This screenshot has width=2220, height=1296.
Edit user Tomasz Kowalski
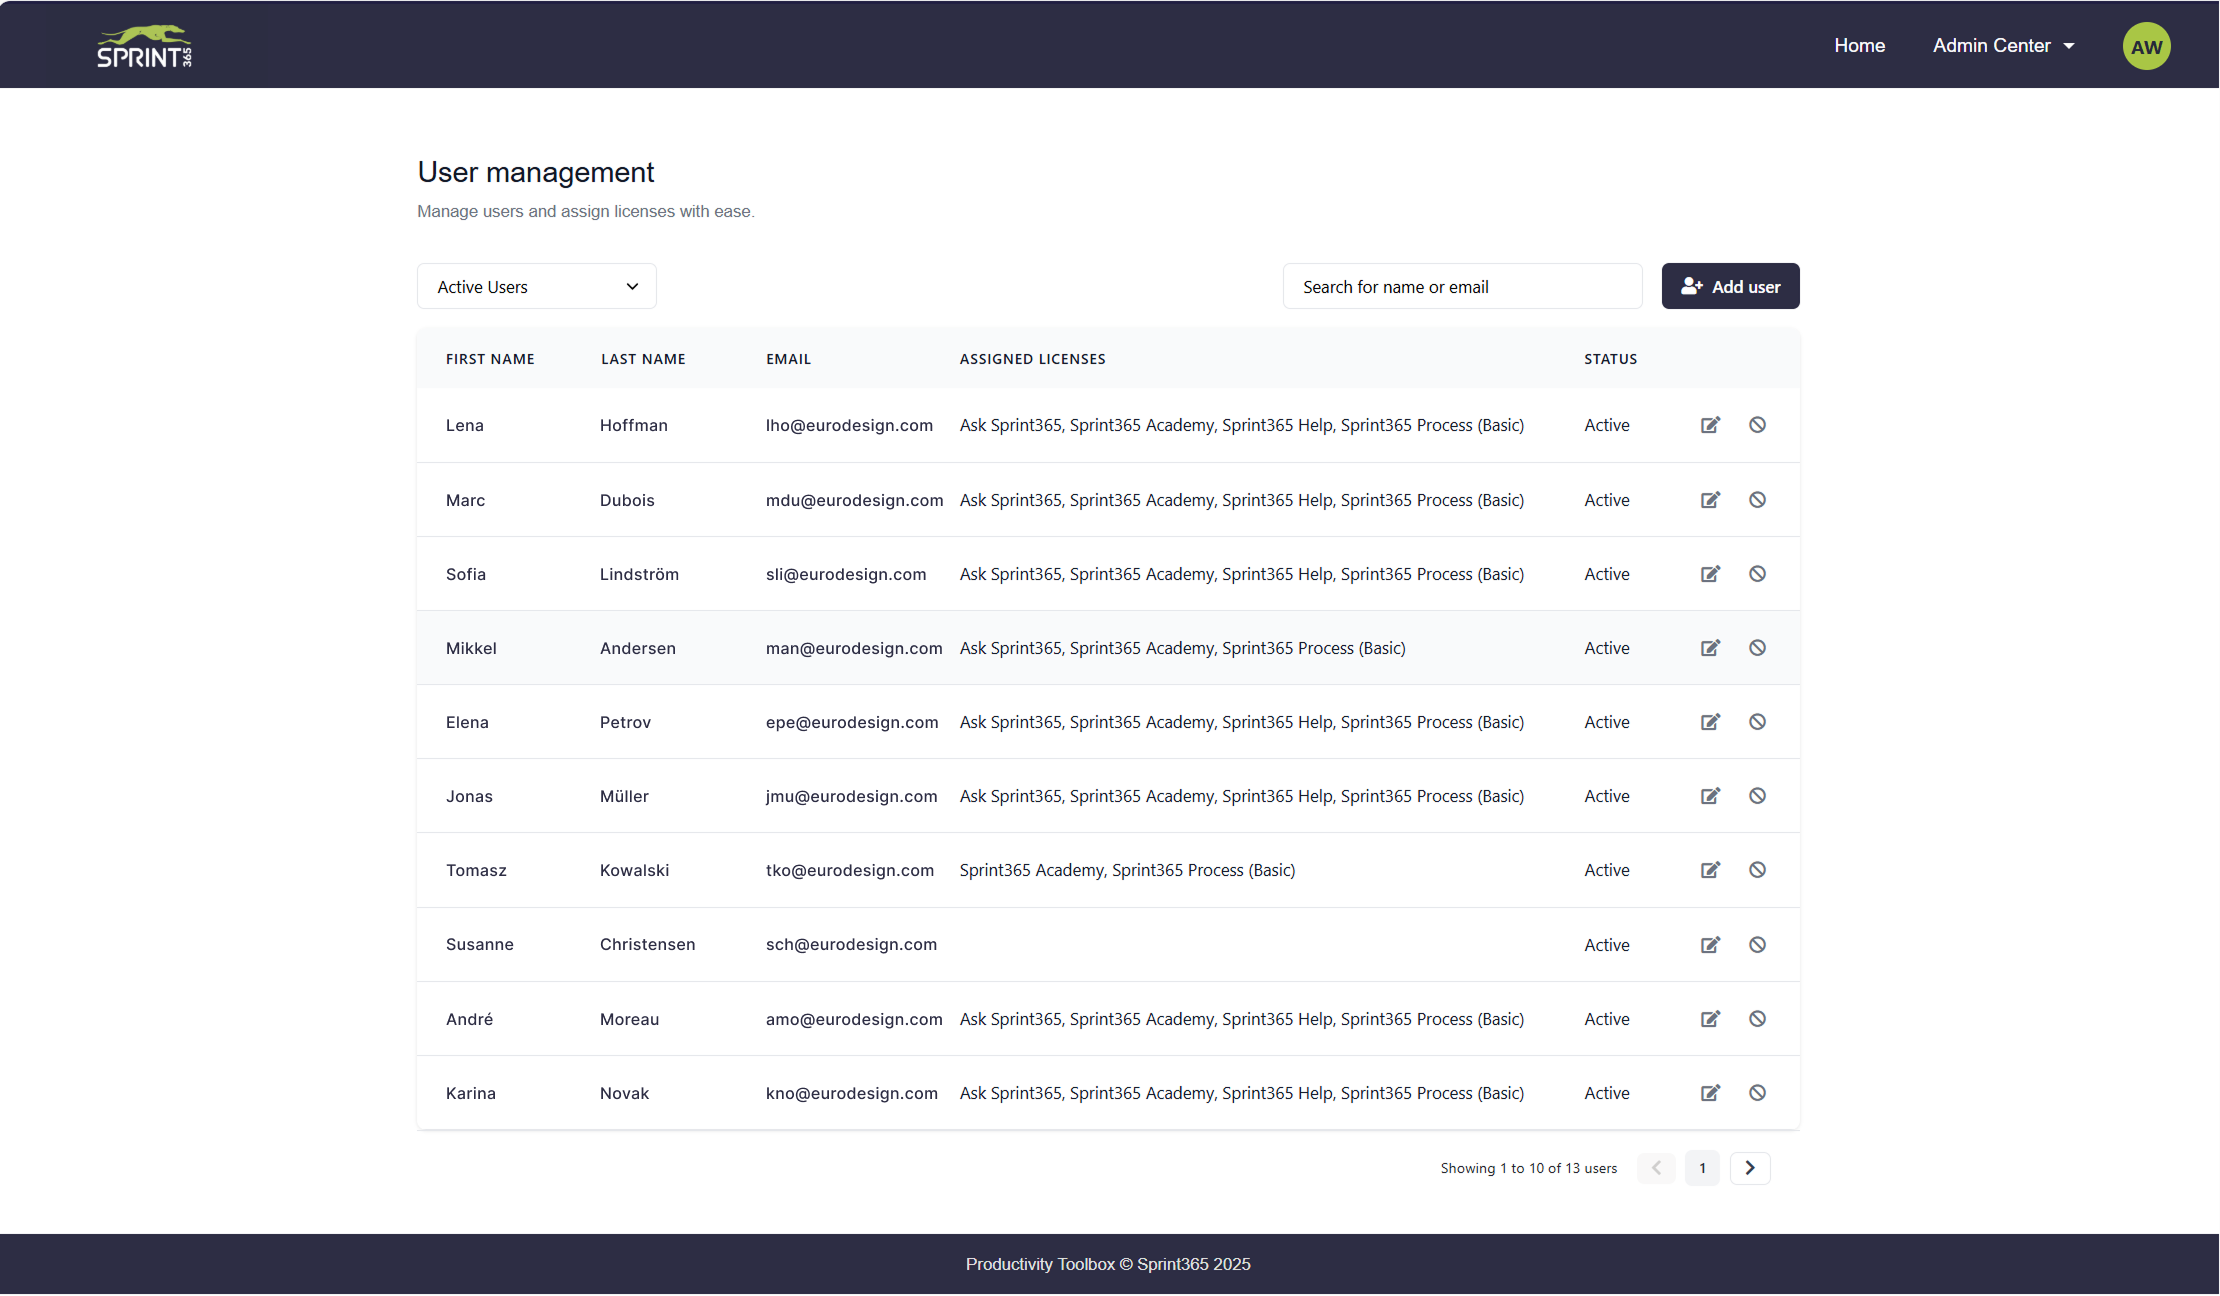(x=1710, y=870)
